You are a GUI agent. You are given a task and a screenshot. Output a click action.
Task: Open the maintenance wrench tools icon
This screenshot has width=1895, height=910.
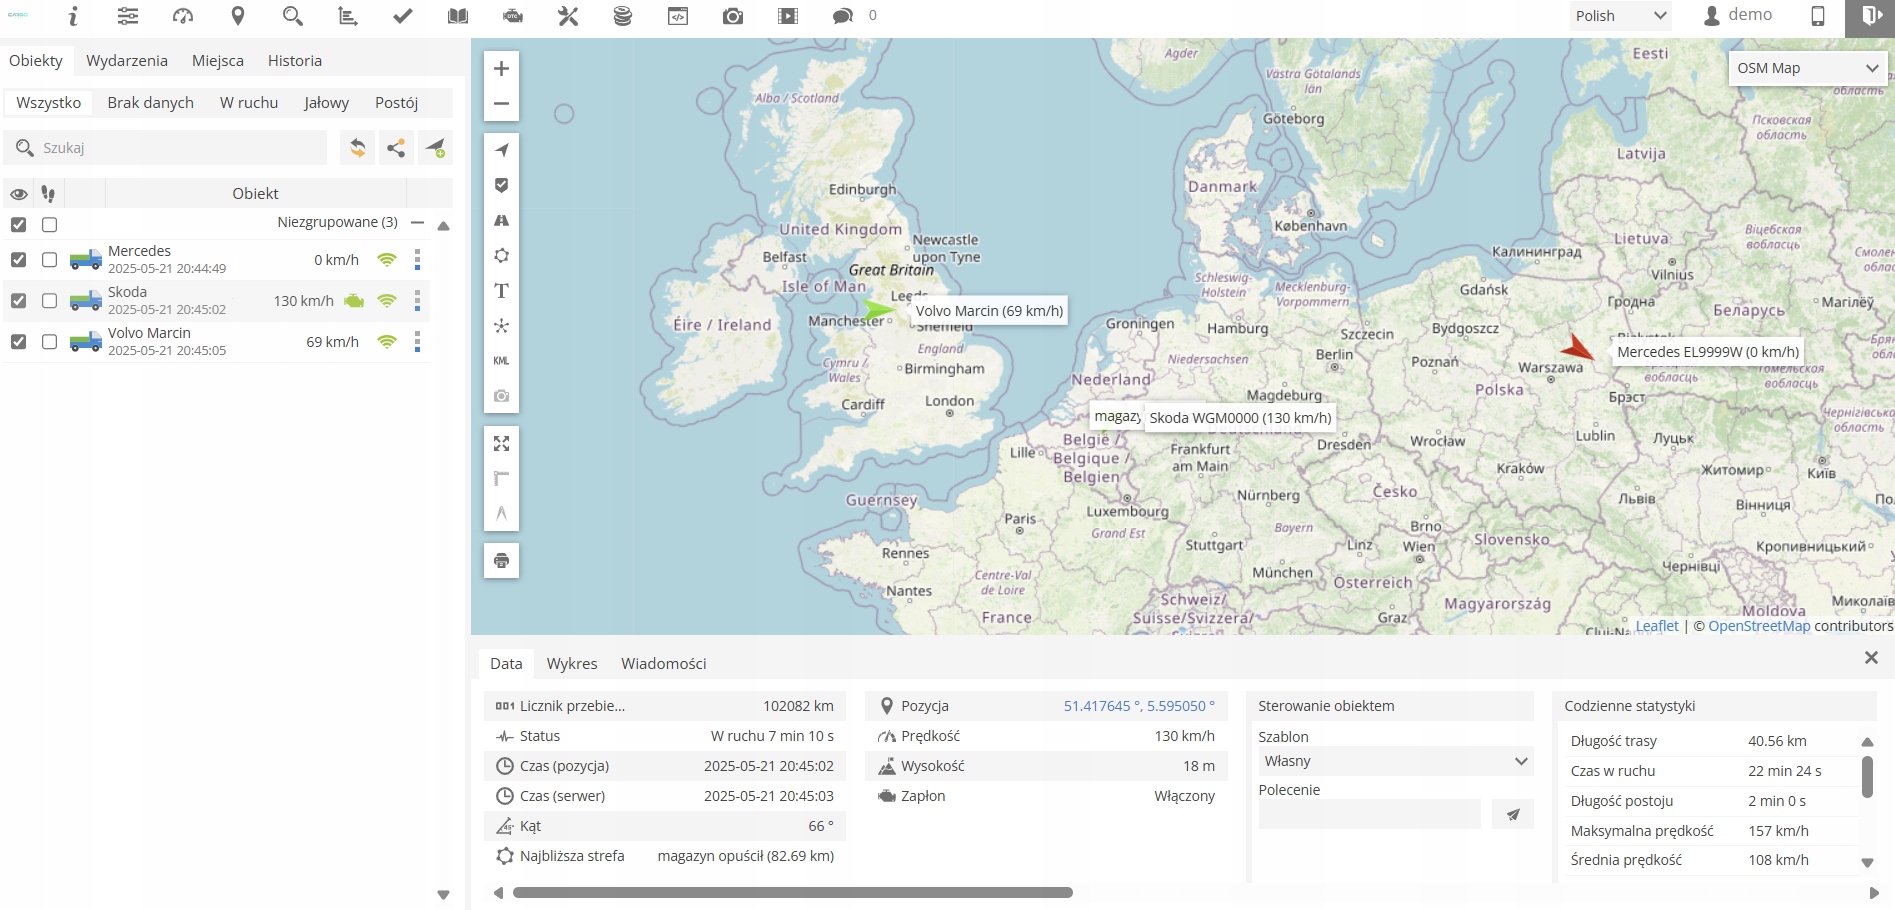pyautogui.click(x=568, y=16)
